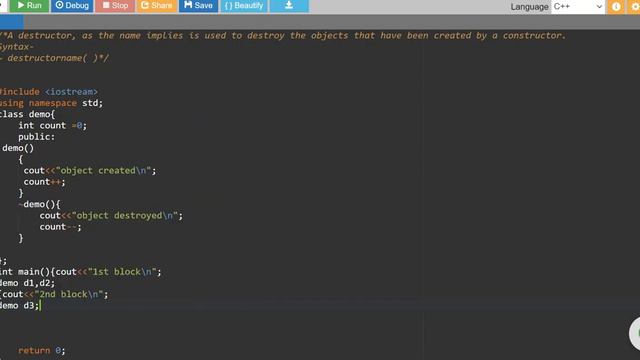This screenshot has height=360, width=640.
Task: Start the Debug session
Action: 72,6
